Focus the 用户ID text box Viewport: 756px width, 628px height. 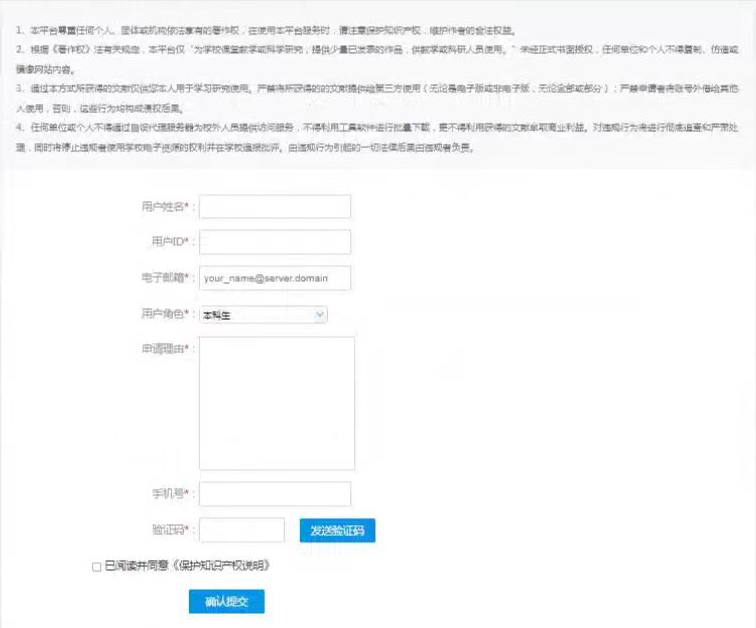click(276, 242)
